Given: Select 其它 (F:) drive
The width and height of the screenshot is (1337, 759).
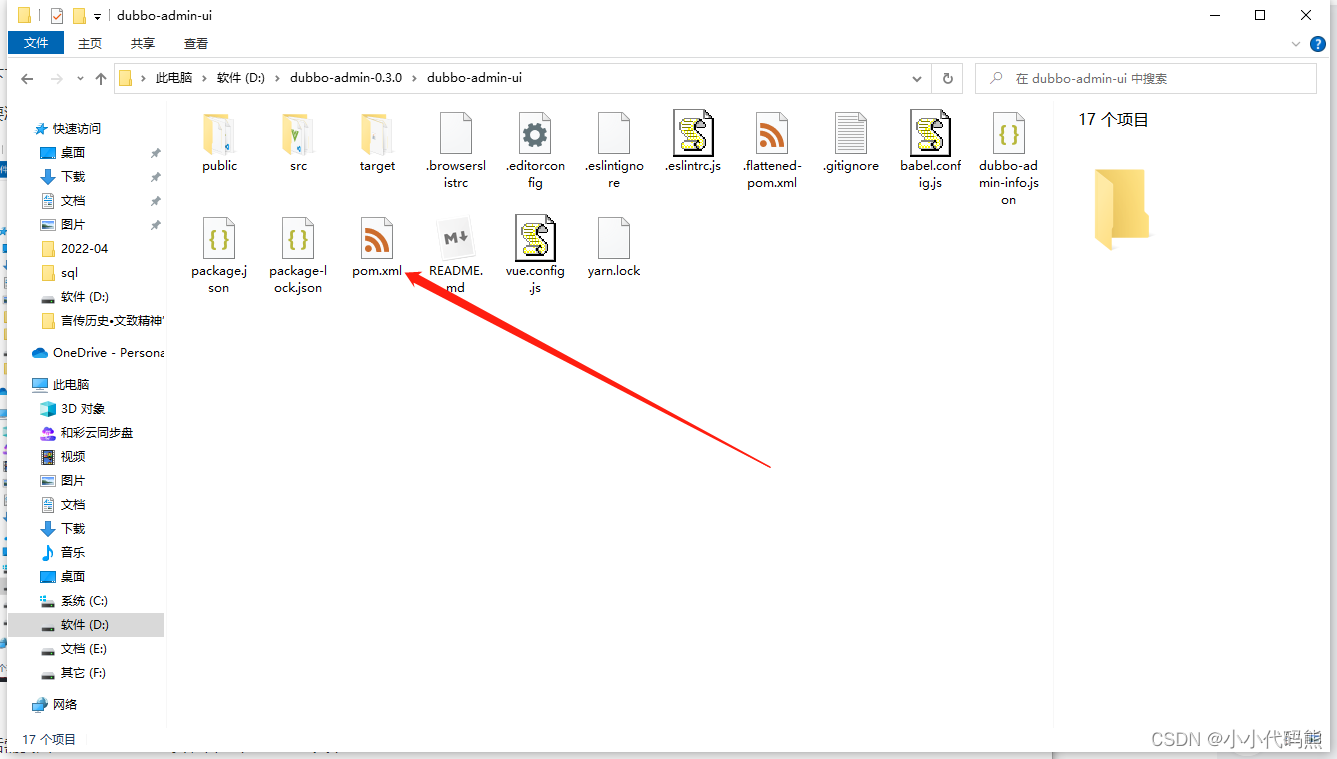Looking at the screenshot, I should 83,672.
